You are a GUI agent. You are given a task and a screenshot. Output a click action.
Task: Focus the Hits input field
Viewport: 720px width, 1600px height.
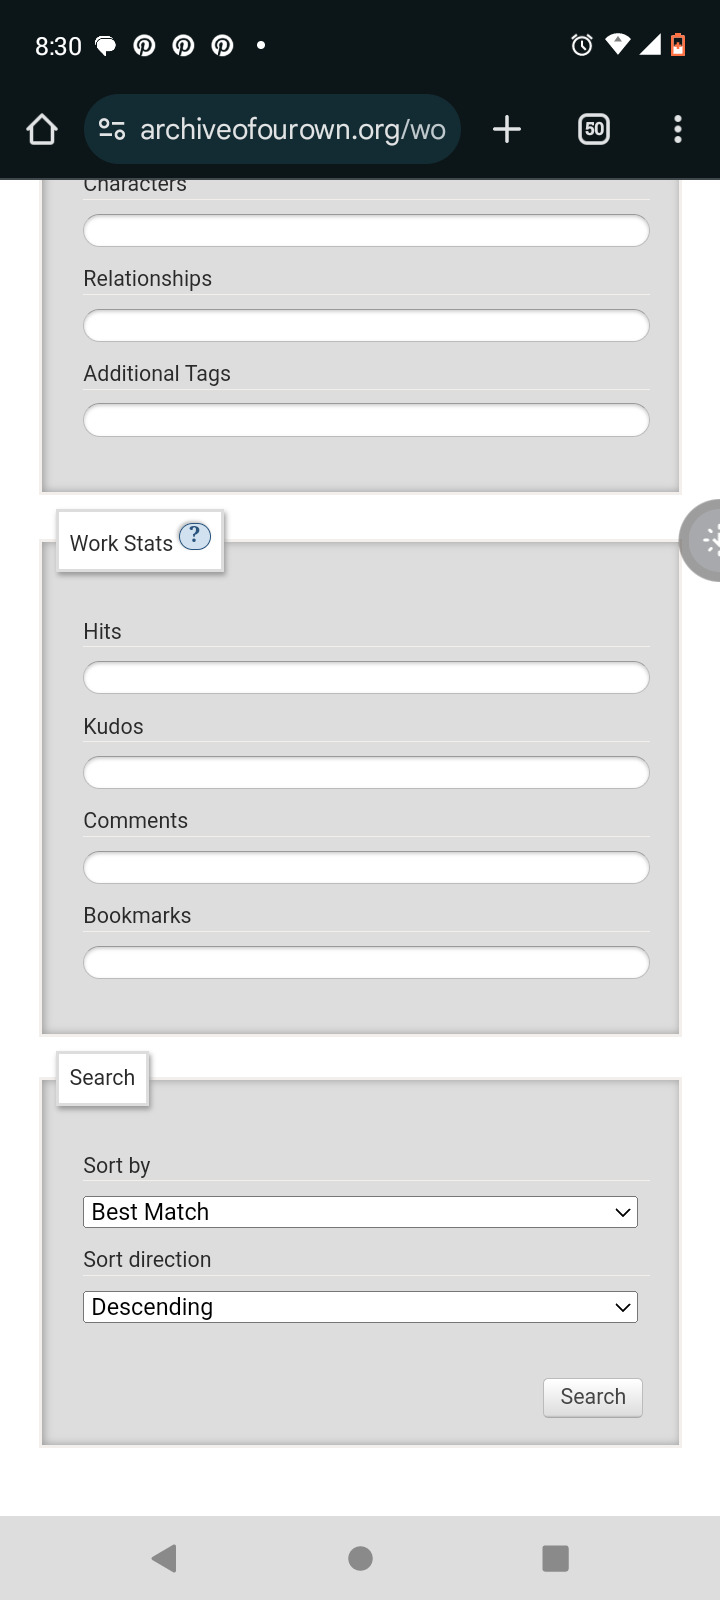pos(366,678)
